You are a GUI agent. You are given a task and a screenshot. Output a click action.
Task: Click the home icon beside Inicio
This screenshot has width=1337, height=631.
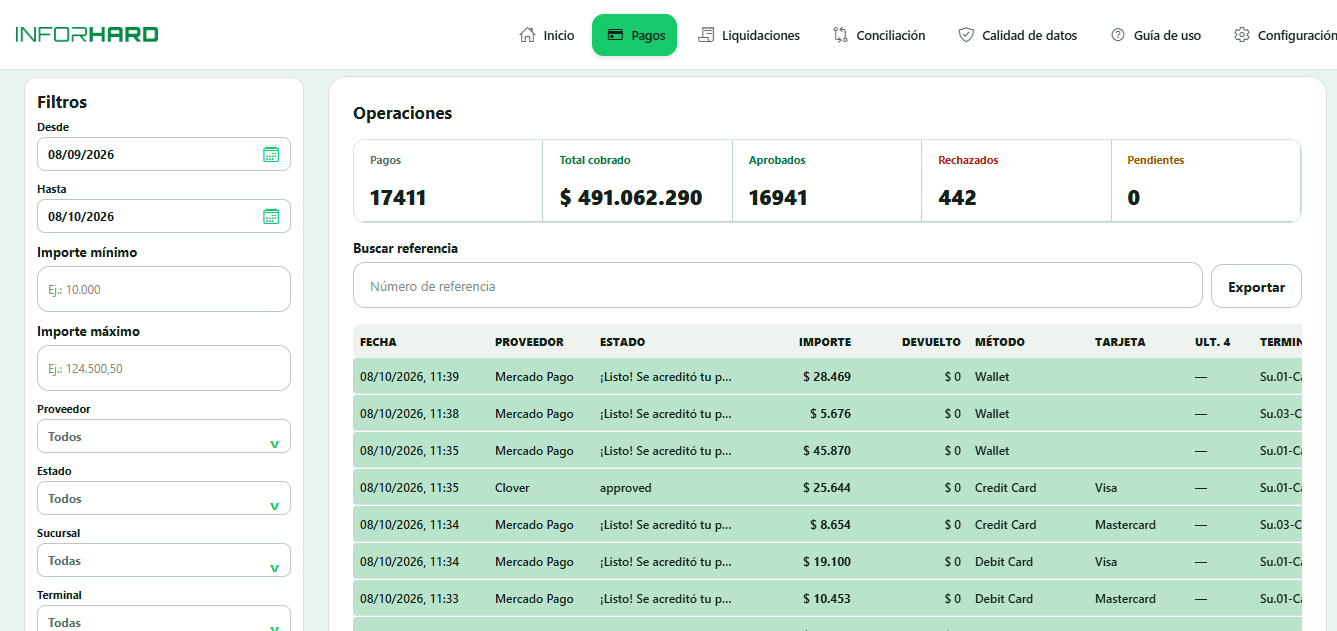[527, 35]
